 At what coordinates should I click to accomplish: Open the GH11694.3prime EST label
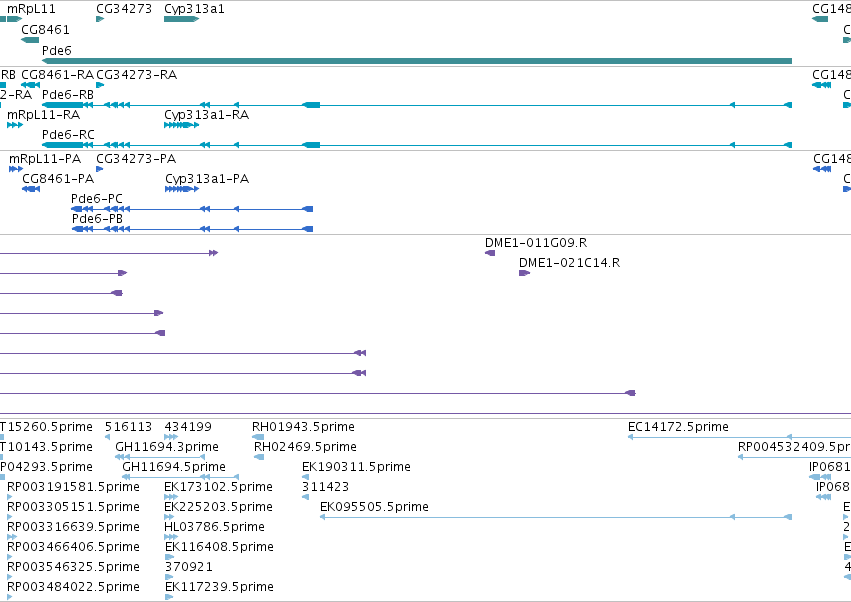click(167, 447)
